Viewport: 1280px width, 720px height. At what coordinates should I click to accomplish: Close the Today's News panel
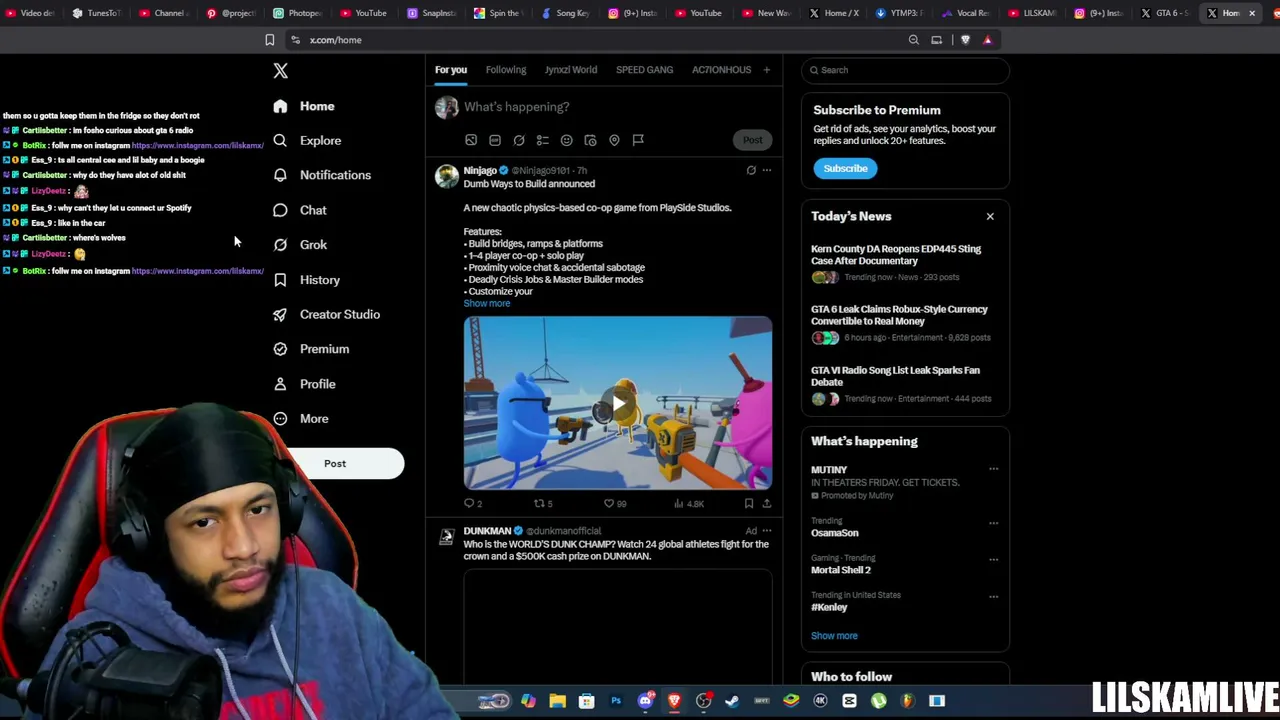point(990,217)
